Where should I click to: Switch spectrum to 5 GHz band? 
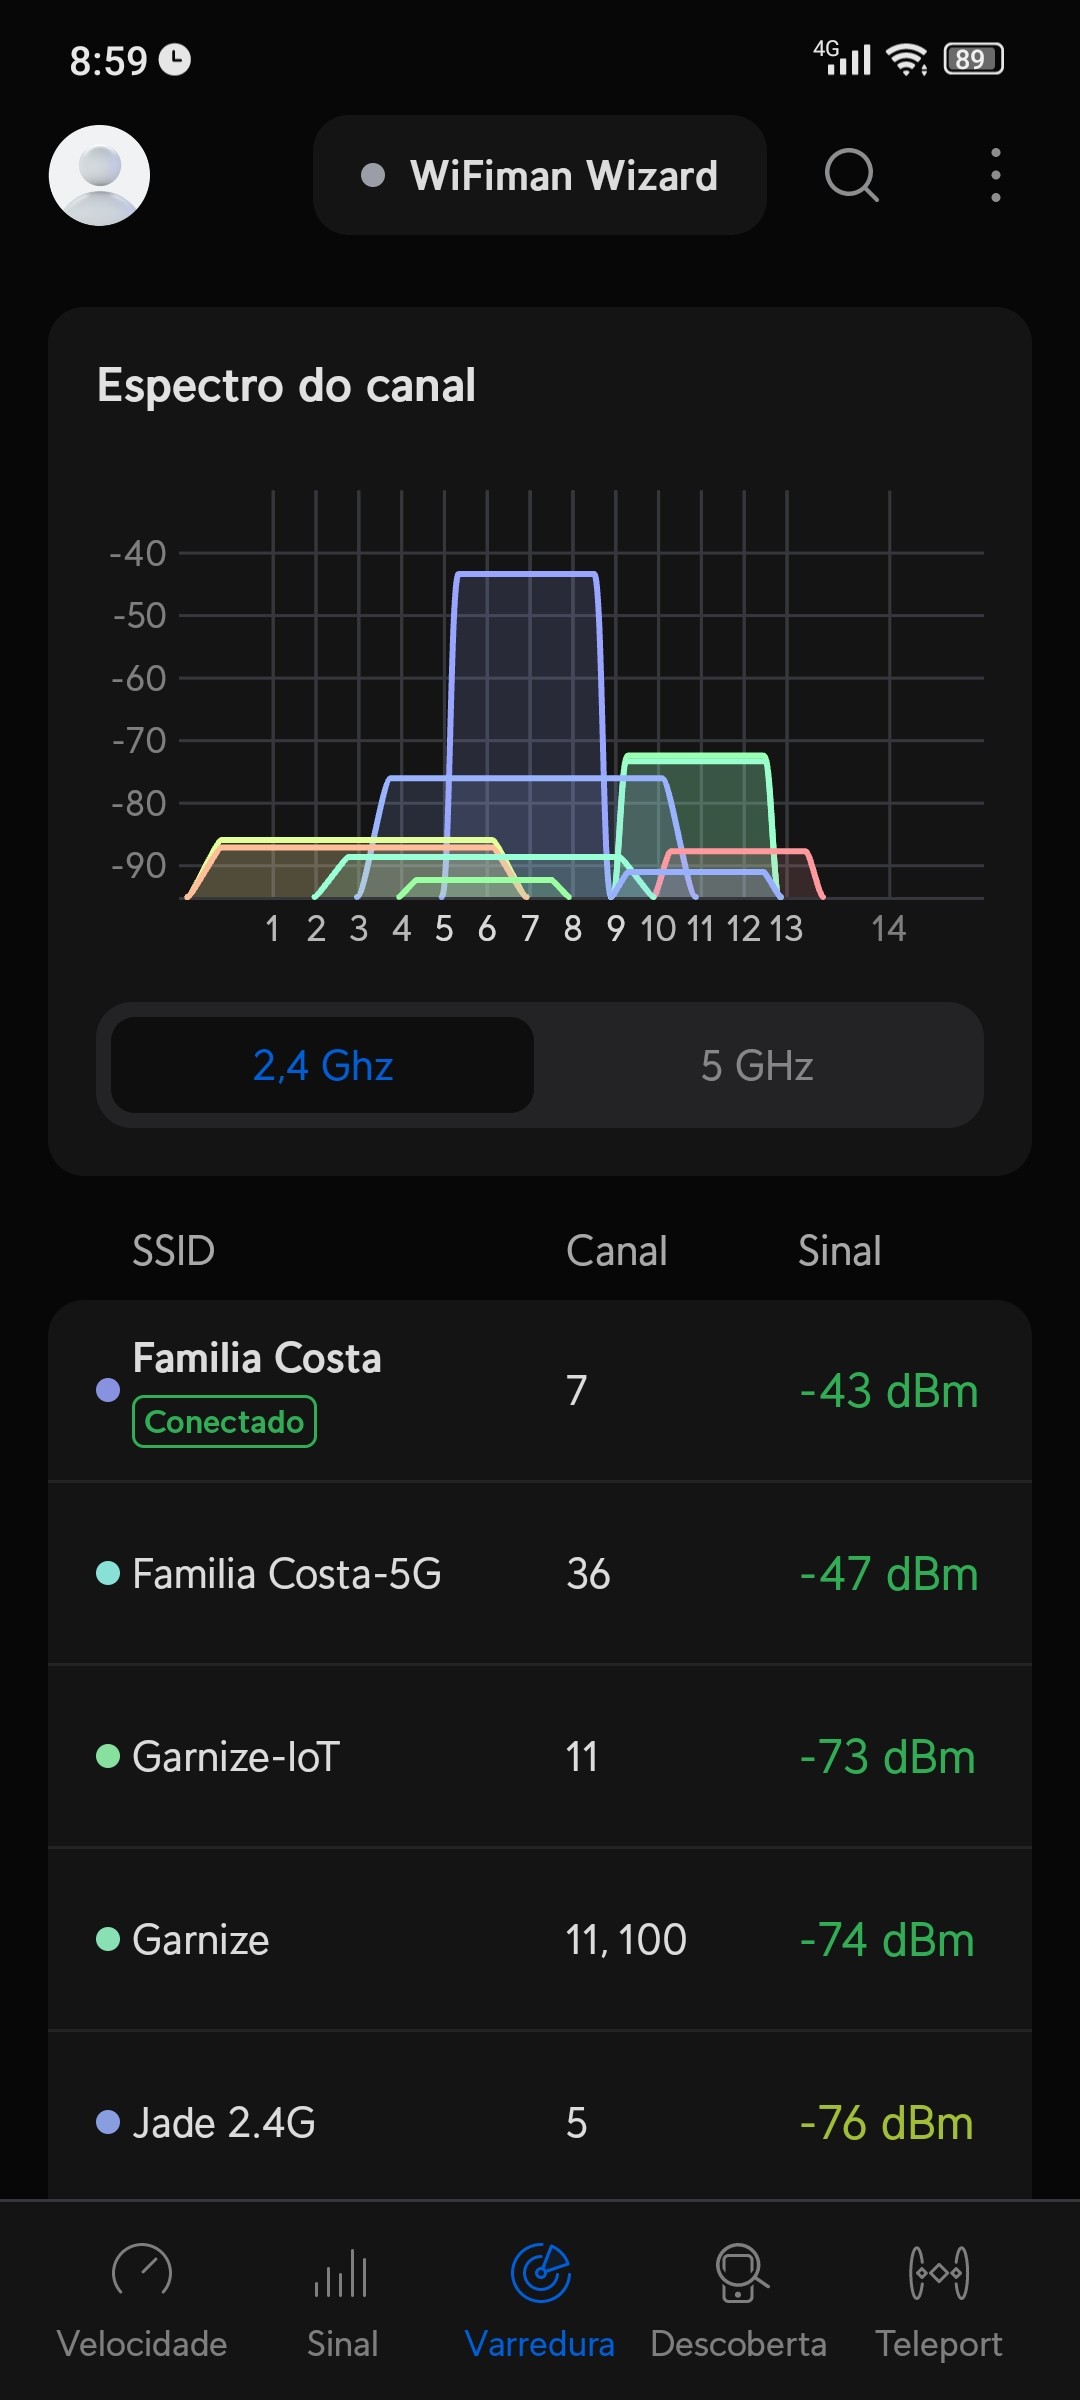coord(757,1066)
